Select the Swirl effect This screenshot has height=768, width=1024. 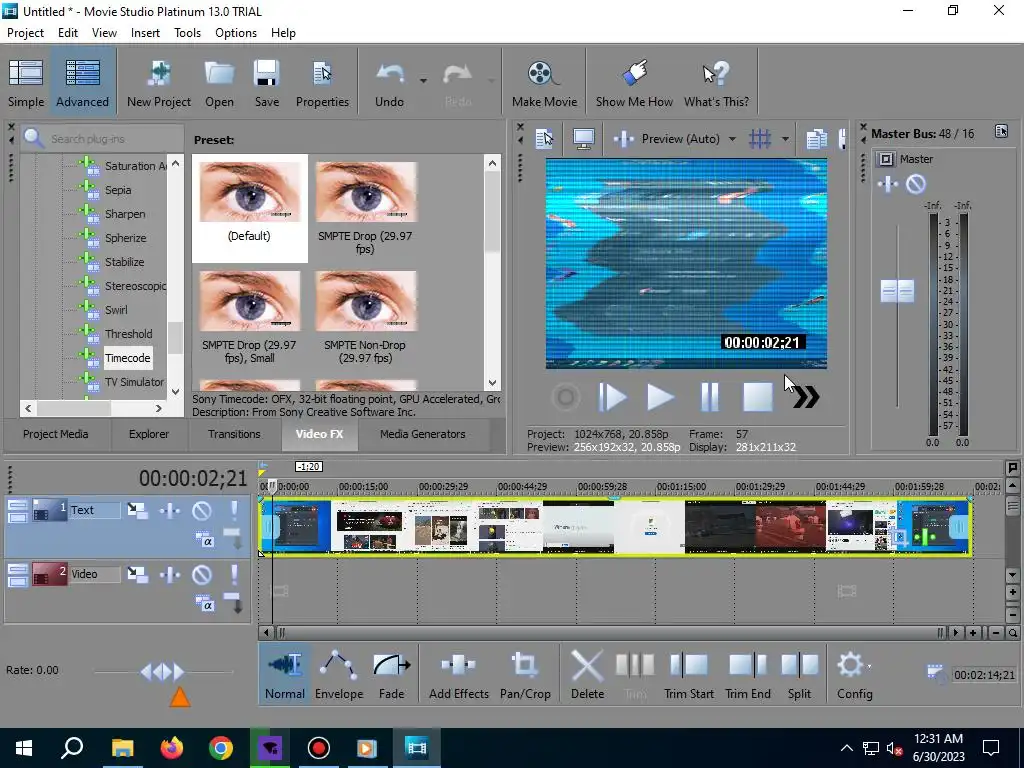(116, 310)
